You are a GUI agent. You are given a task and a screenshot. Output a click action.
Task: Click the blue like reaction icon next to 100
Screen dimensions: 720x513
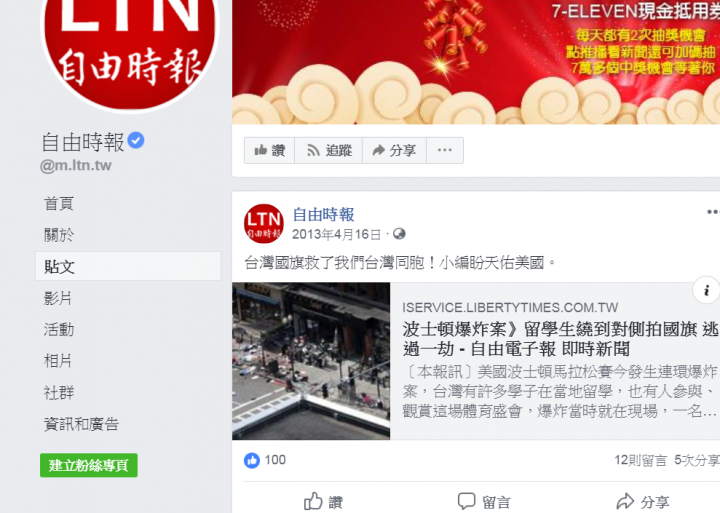252,460
